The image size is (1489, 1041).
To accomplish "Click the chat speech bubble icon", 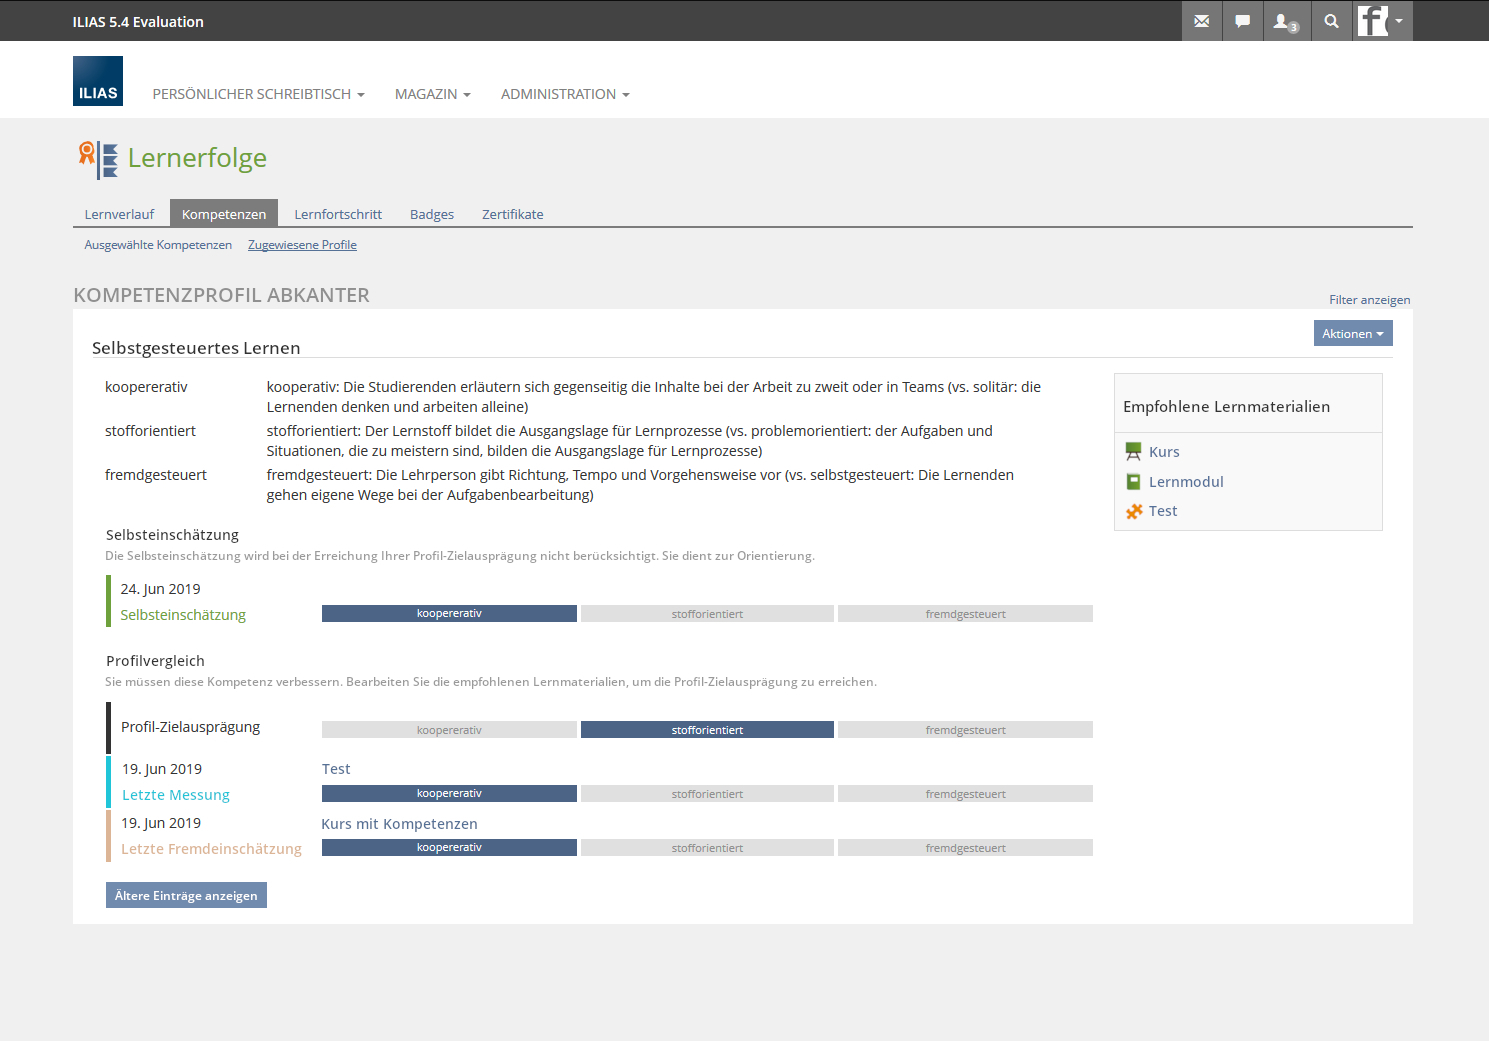I will click(x=1242, y=21).
